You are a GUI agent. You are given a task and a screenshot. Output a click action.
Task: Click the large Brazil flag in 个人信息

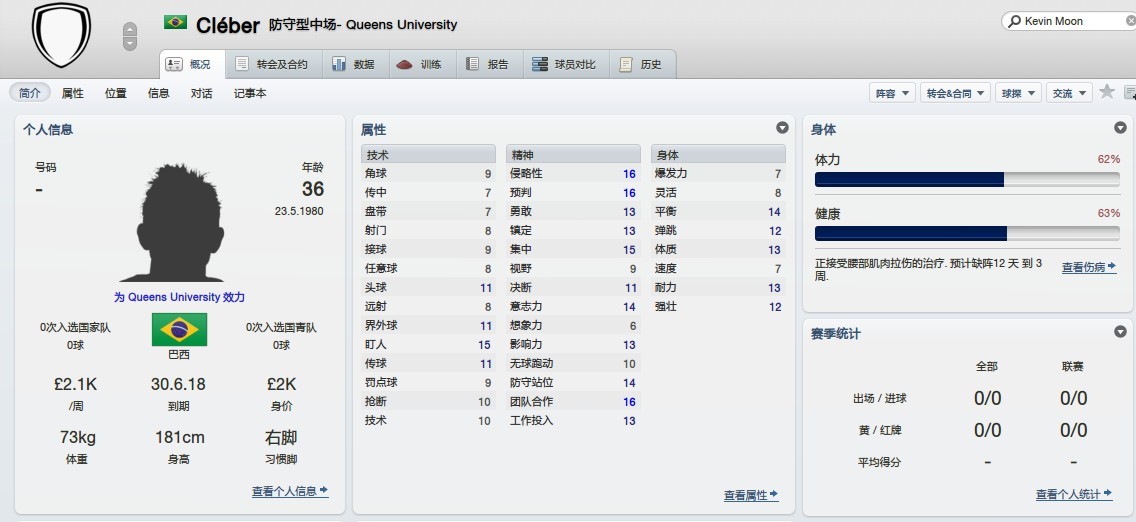(180, 330)
